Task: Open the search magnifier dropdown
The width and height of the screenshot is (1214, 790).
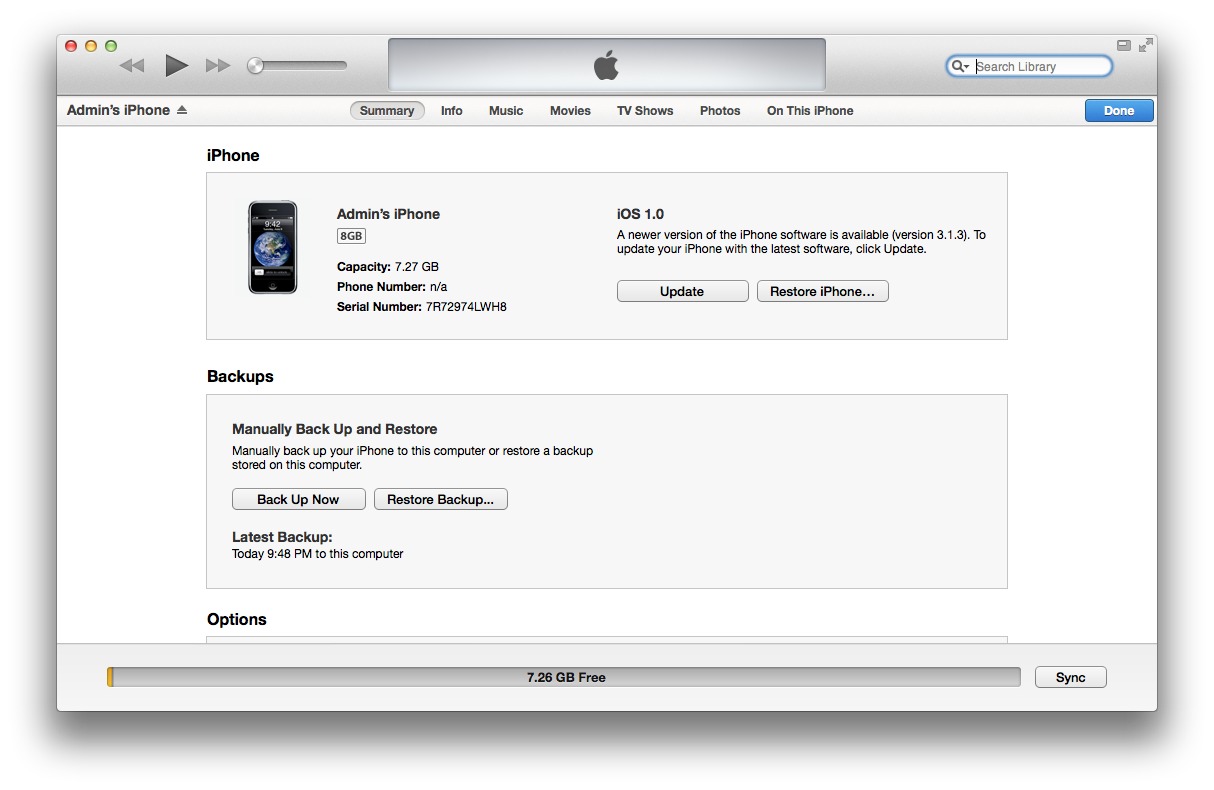Action: click(x=960, y=66)
